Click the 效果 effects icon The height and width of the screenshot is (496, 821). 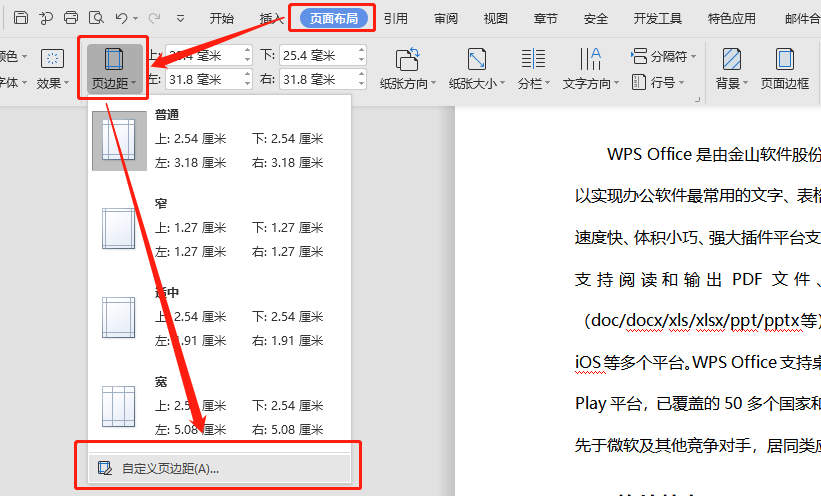(52, 59)
